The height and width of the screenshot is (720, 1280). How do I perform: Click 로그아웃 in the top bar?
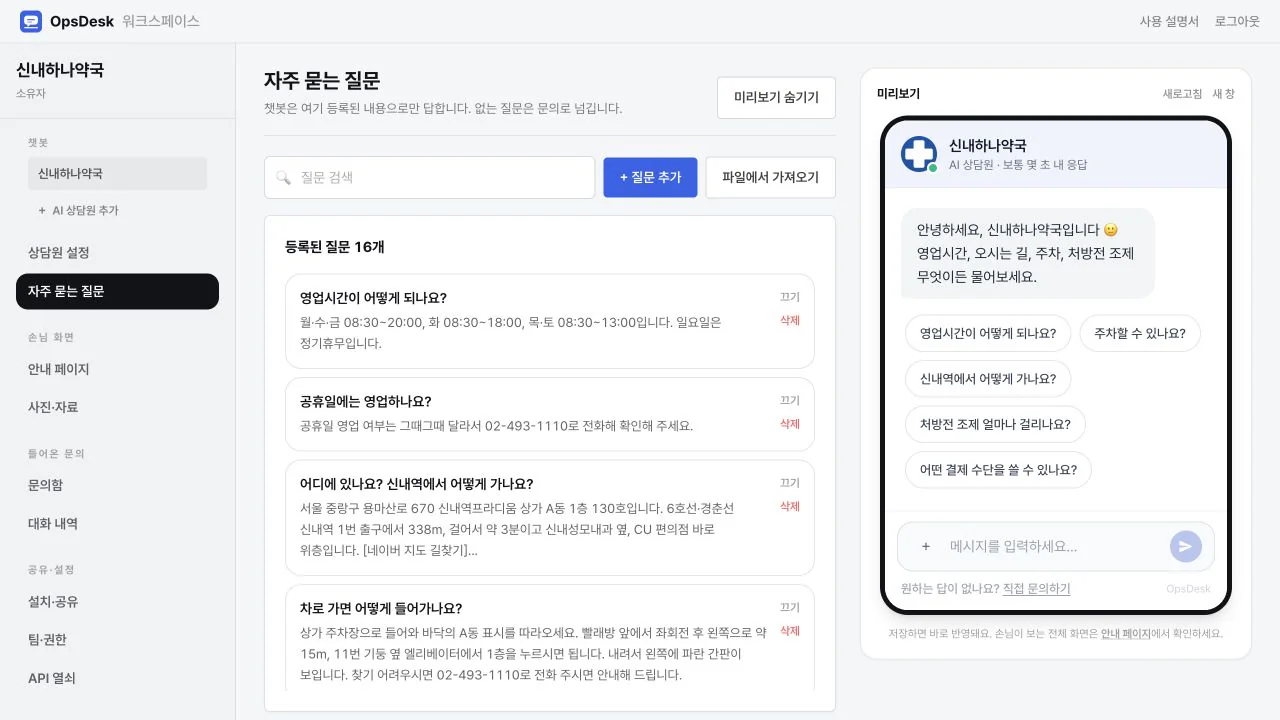(1237, 21)
